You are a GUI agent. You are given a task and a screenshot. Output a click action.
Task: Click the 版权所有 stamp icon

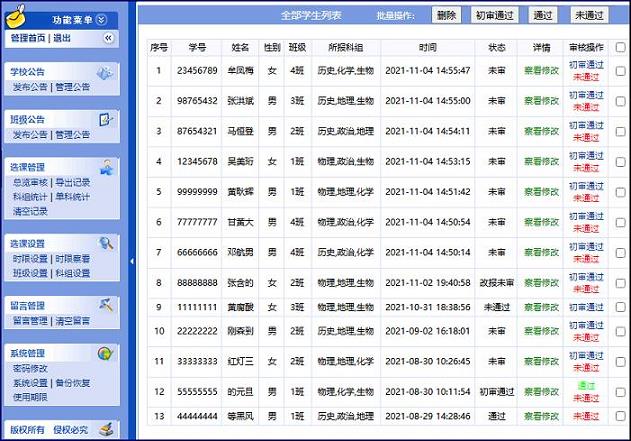(x=104, y=430)
